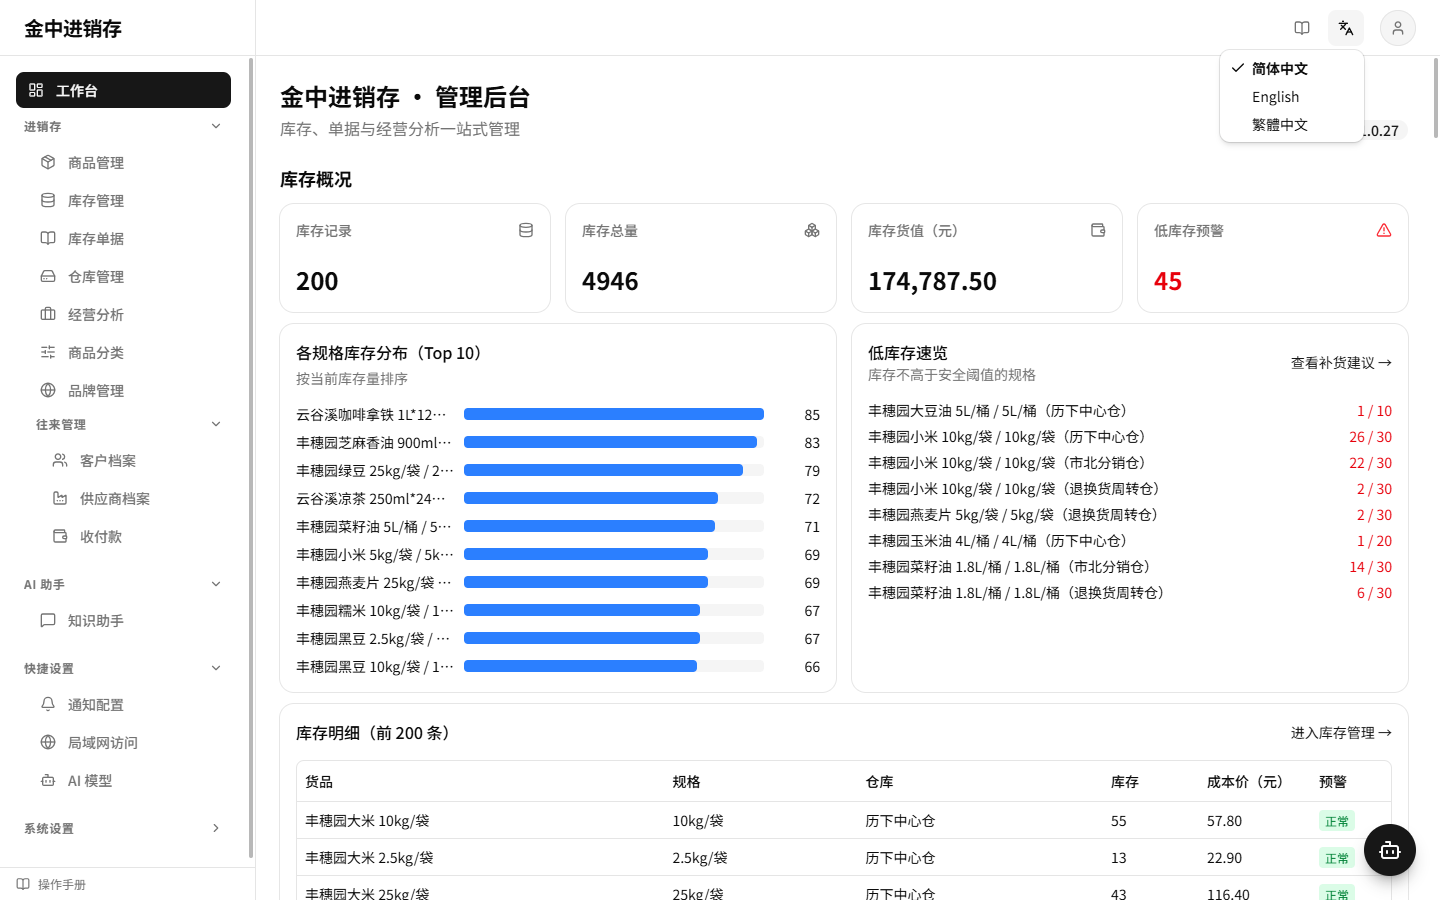Viewport: 1440px width, 900px height.
Task: Click the 库存单据 book icon
Action: coord(48,238)
